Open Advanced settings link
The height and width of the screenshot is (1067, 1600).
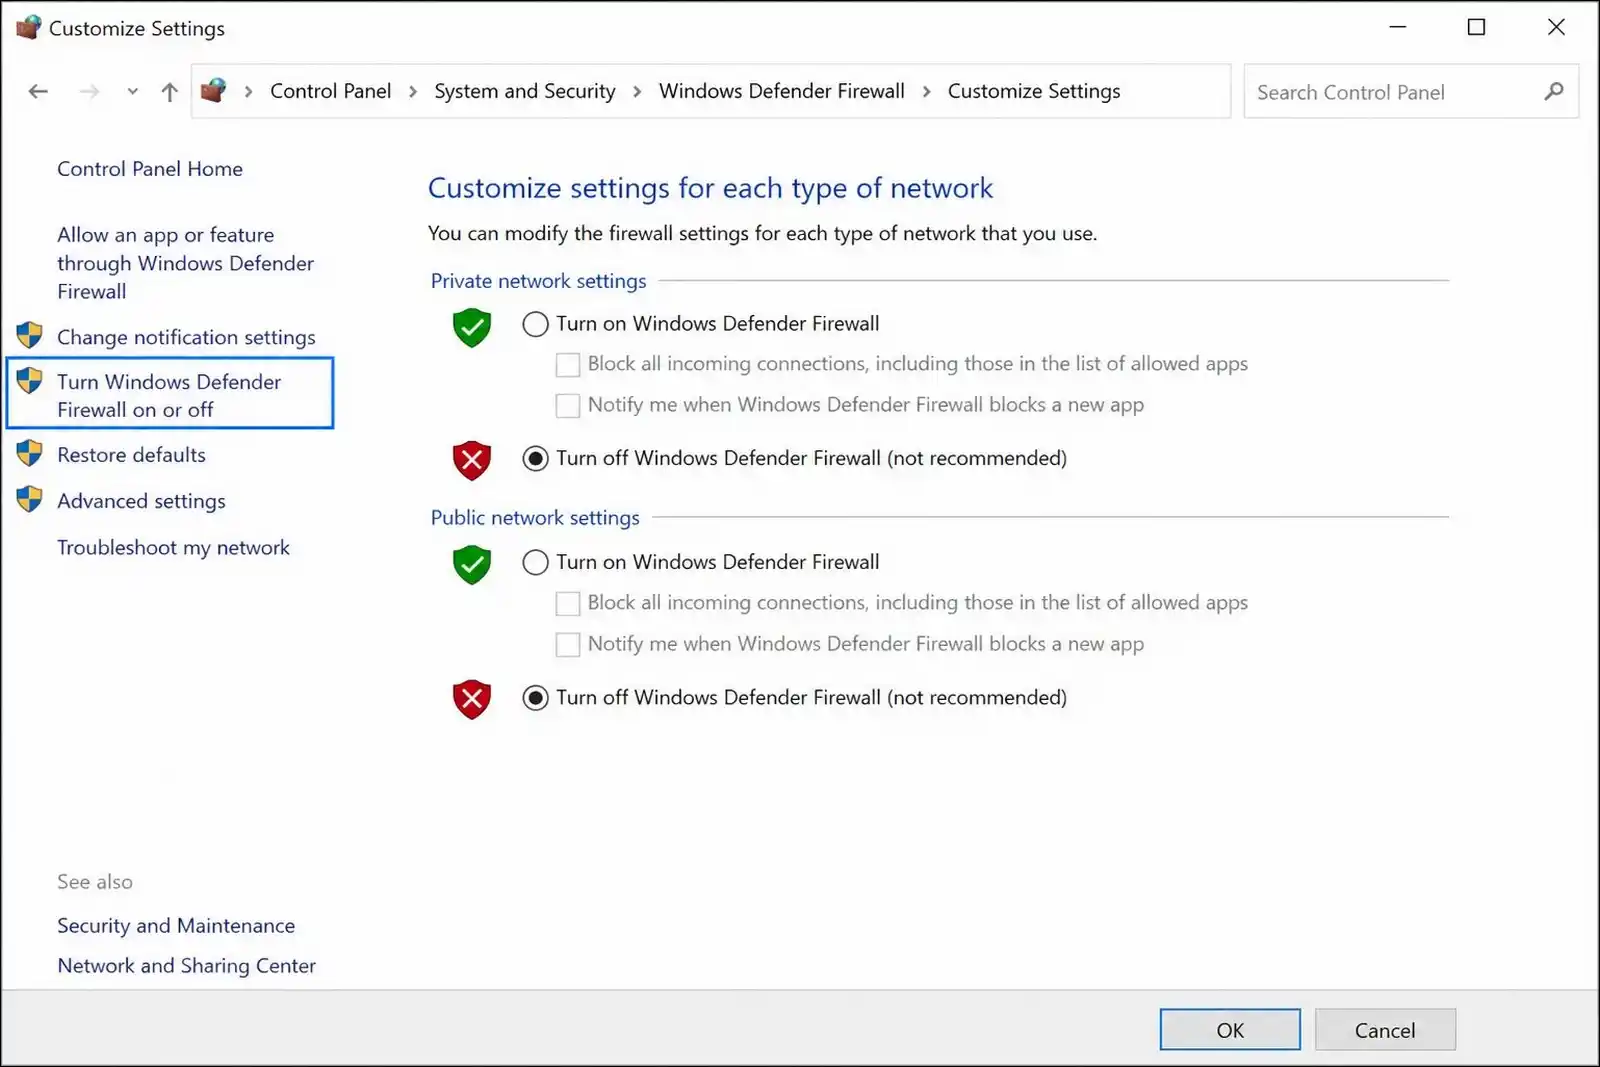click(141, 501)
